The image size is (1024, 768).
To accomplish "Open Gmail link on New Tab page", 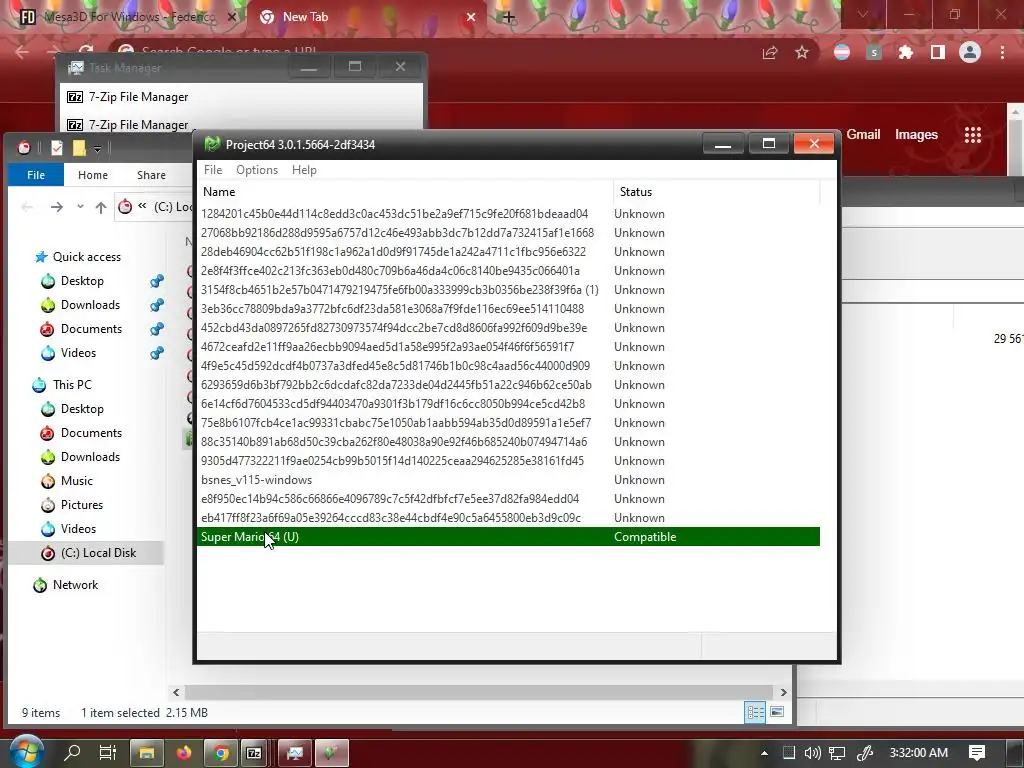I will pyautogui.click(x=863, y=135).
